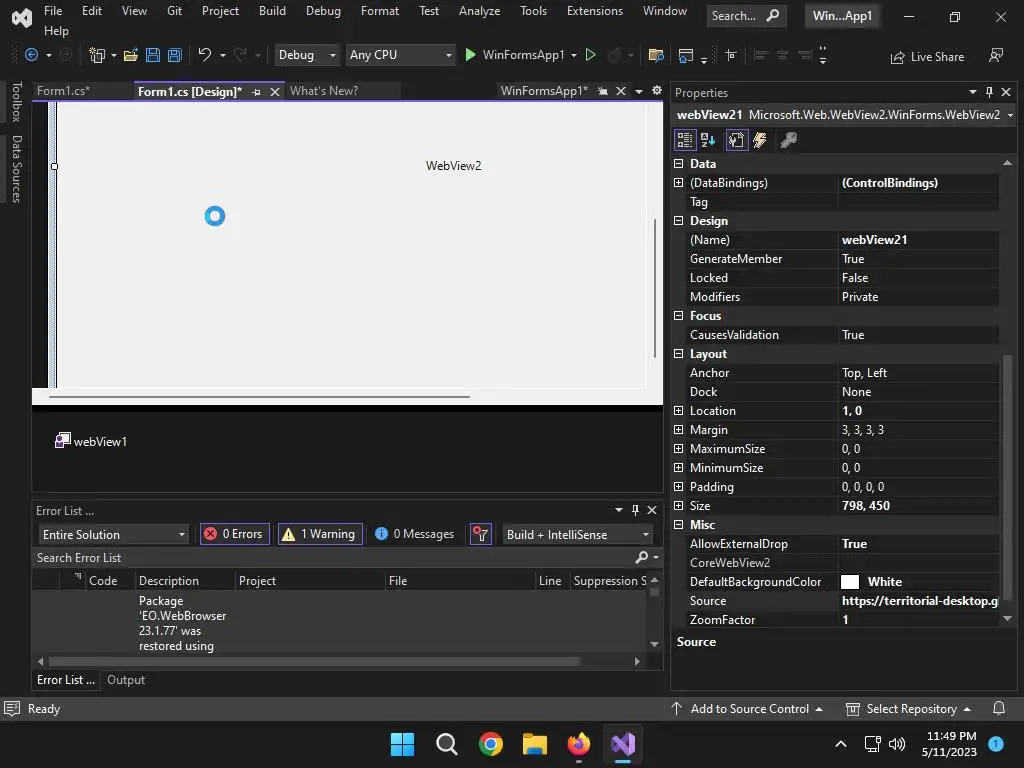1024x768 pixels.
Task: Click Add to Source Control
Action: [x=747, y=709]
